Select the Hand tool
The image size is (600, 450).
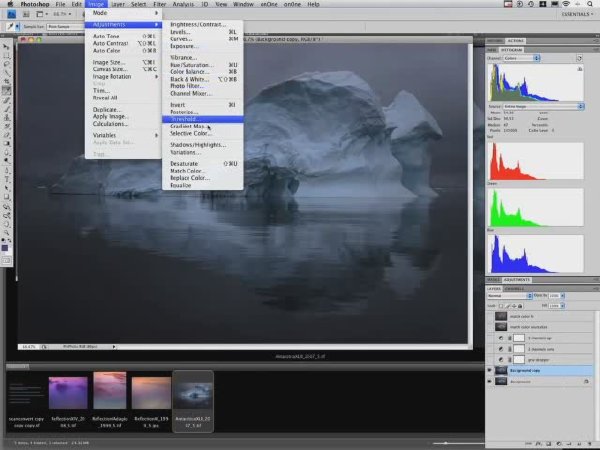point(7,224)
